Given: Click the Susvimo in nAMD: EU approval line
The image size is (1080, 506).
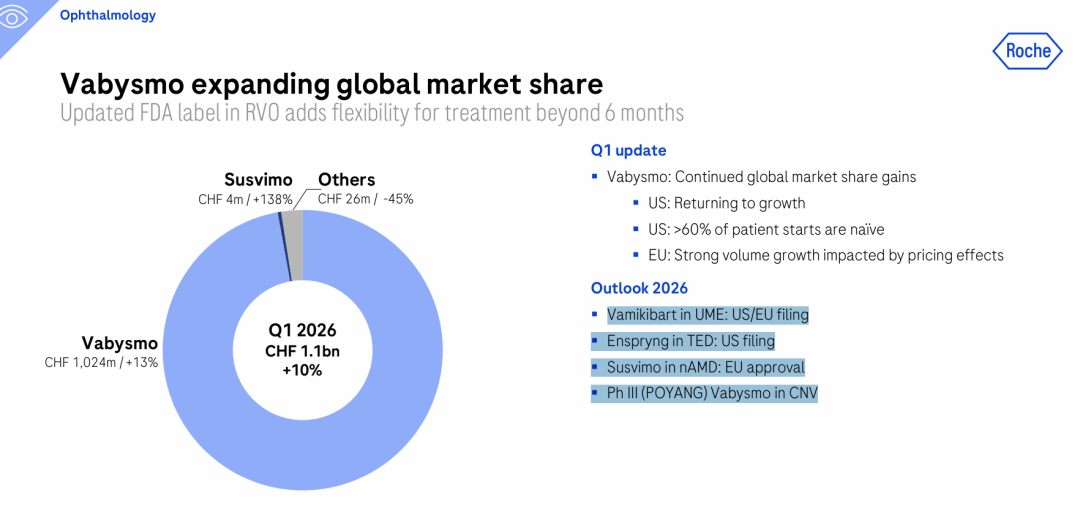Looking at the screenshot, I should click(705, 367).
